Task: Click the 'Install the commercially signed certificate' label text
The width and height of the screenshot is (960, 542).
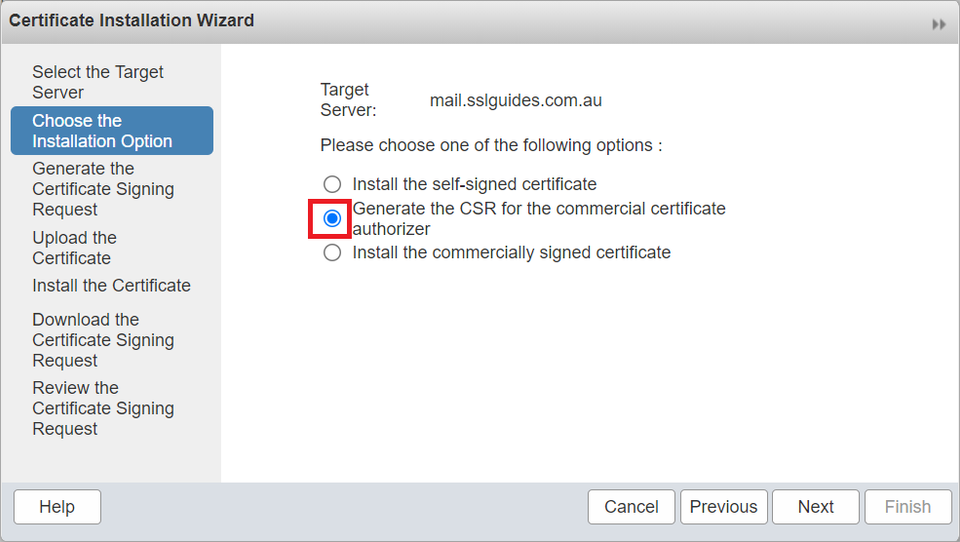Action: (511, 253)
